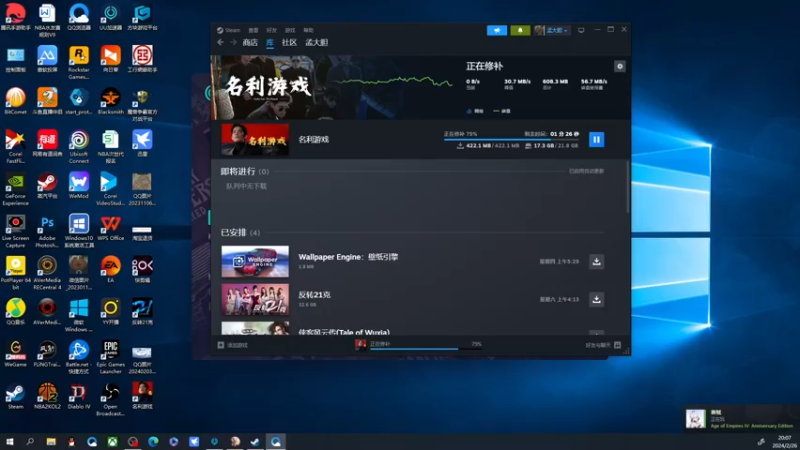Select the GeForce Experience desktop icon

[x=15, y=189]
